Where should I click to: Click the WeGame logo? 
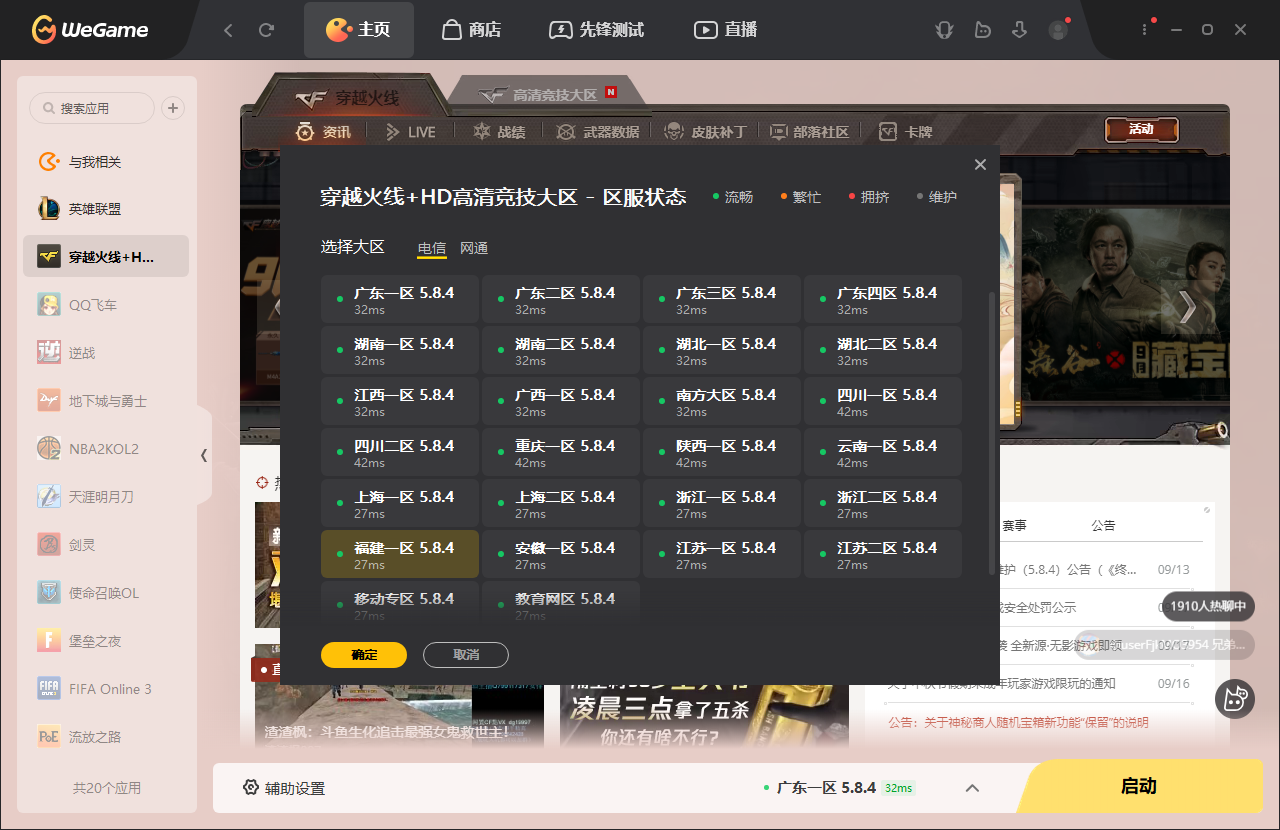click(x=90, y=30)
